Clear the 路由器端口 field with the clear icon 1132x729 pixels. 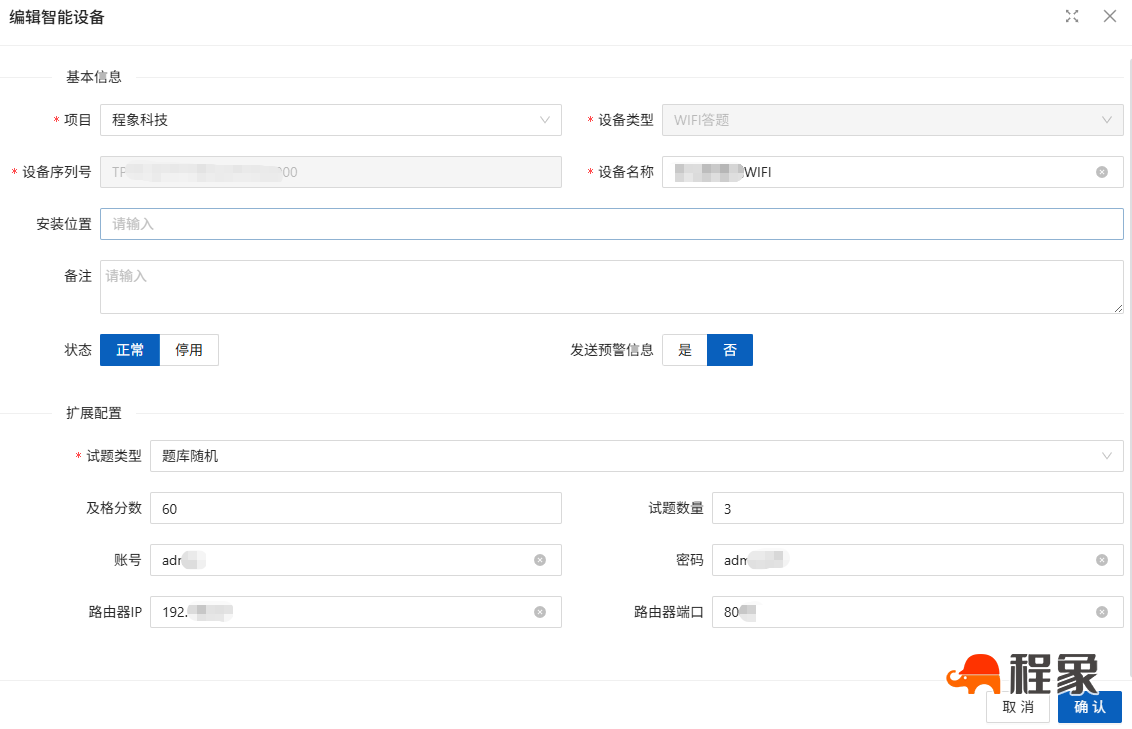point(1102,612)
